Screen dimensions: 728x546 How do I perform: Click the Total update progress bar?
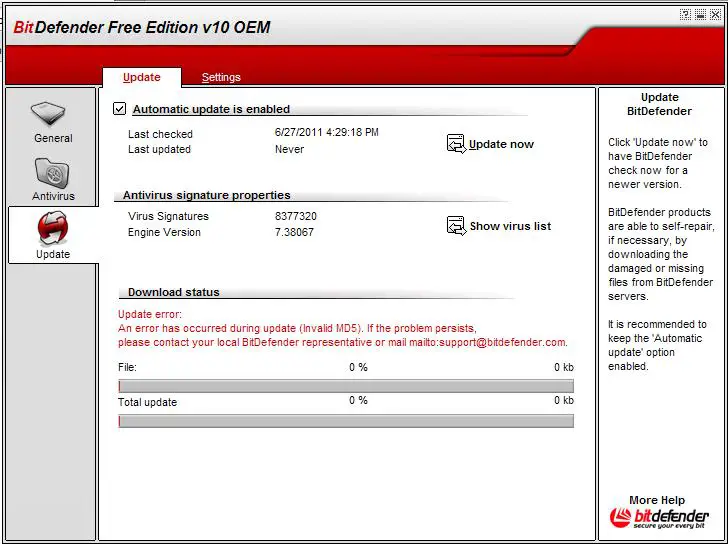click(346, 421)
